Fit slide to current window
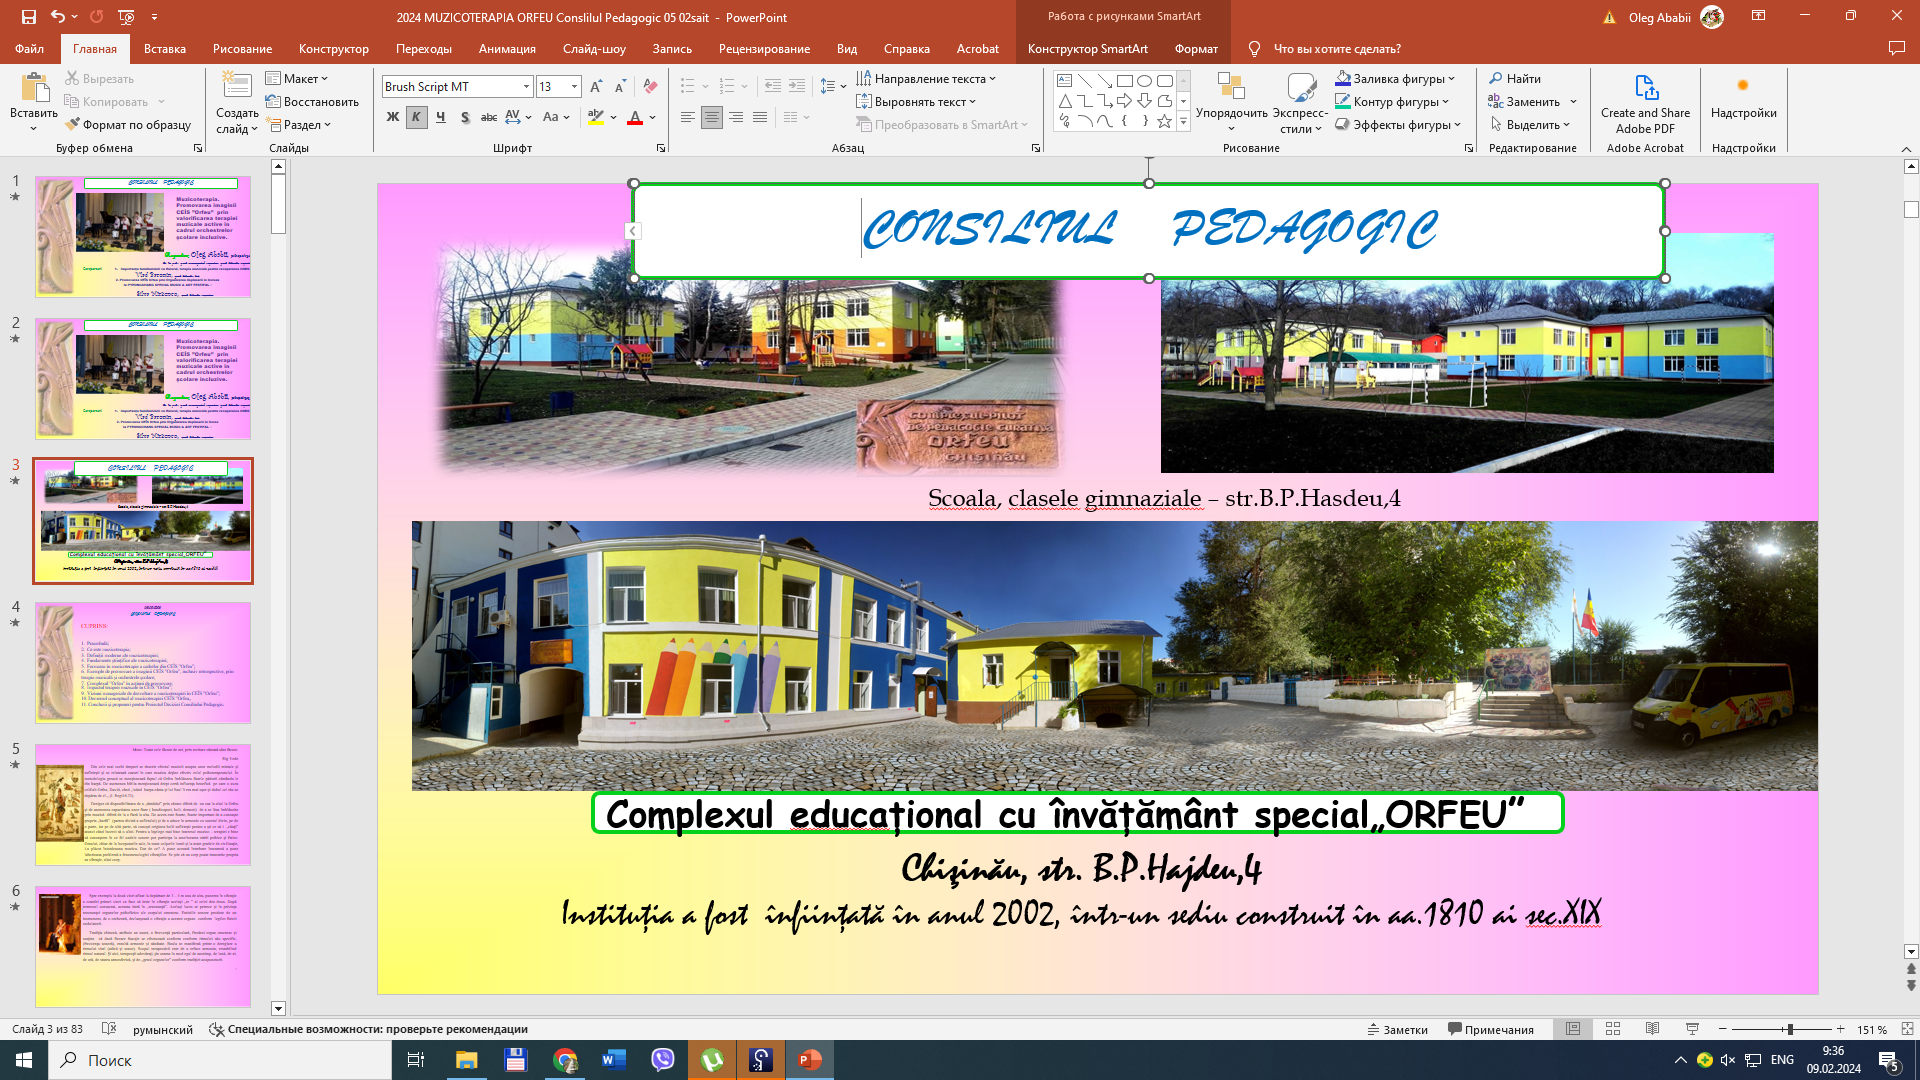Screen dimensions: 1920x1080 pos(1907,1029)
